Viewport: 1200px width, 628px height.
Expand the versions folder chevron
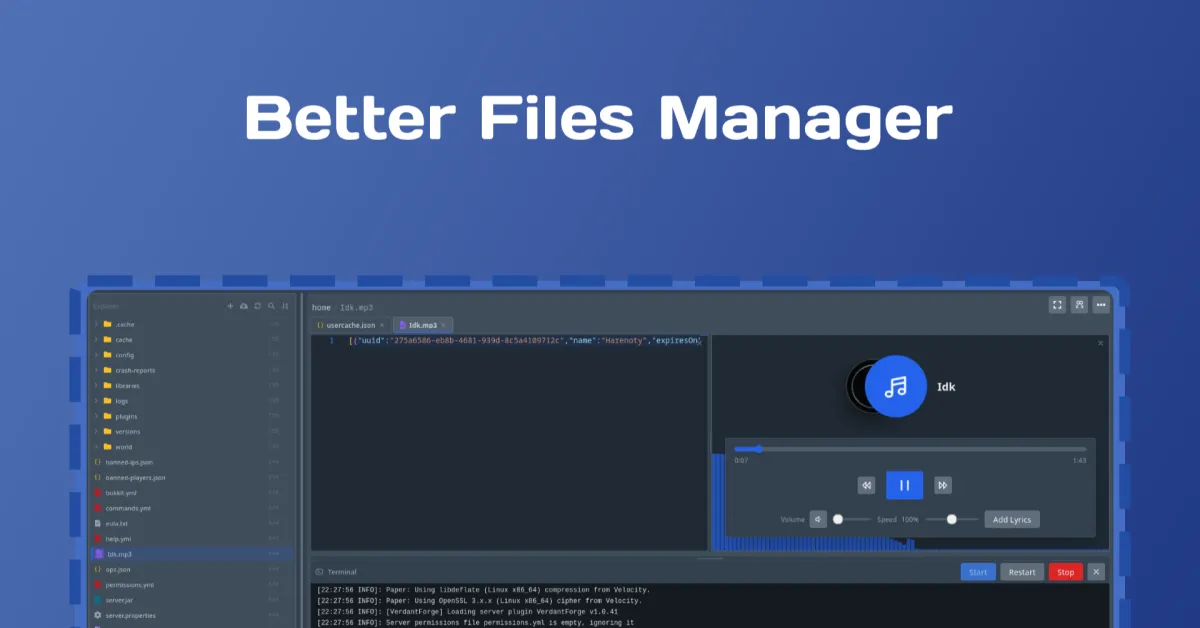pos(96,431)
